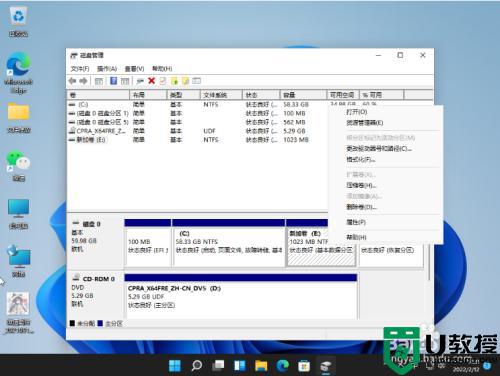Open the Recycle Bin on the desktop
Screen dimensions: 500x376
click(19, 22)
